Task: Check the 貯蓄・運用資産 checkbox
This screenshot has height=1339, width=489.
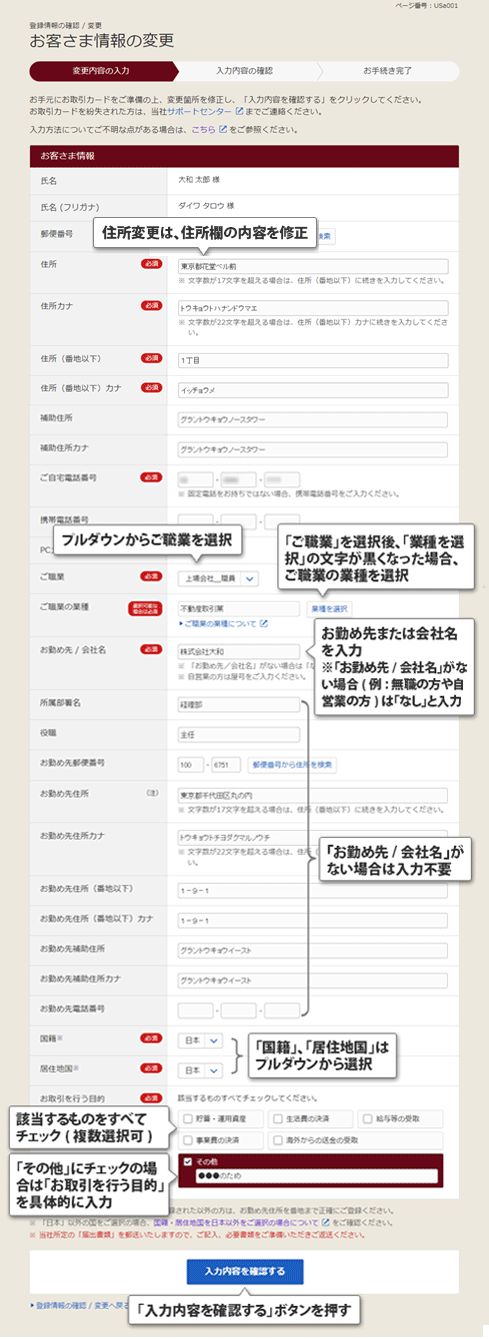Action: (188, 1117)
